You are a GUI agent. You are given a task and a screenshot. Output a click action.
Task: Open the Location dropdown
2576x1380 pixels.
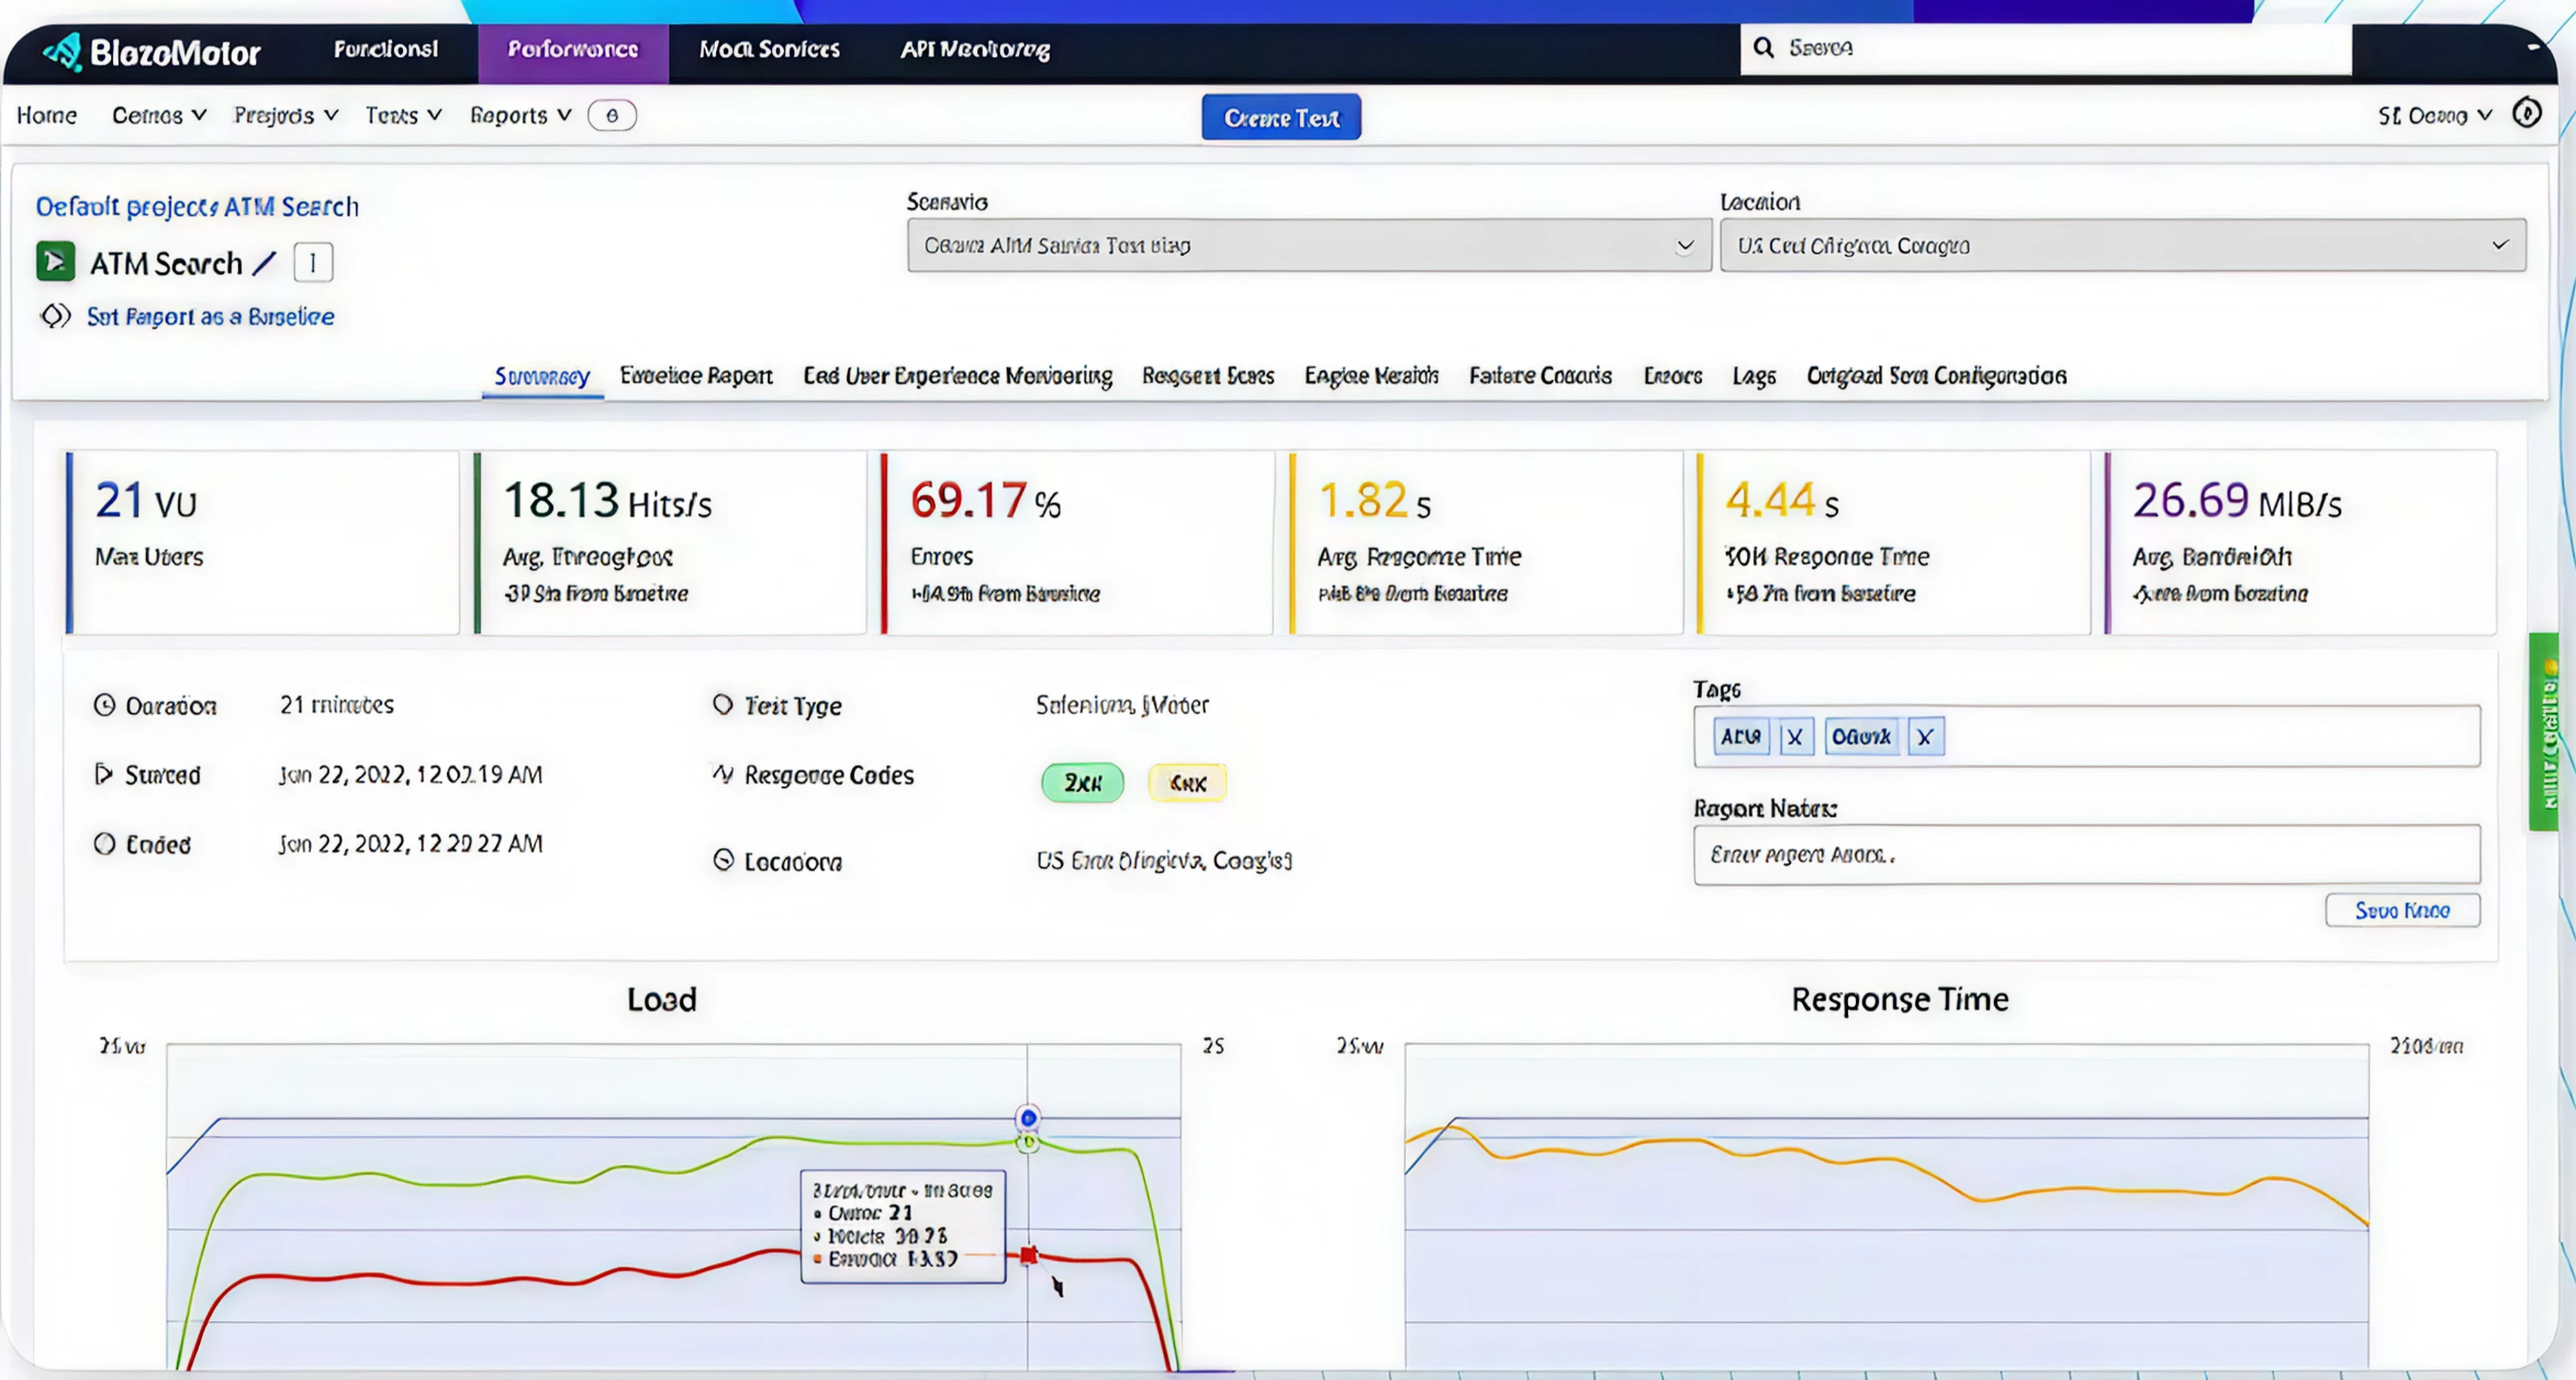tap(2122, 246)
